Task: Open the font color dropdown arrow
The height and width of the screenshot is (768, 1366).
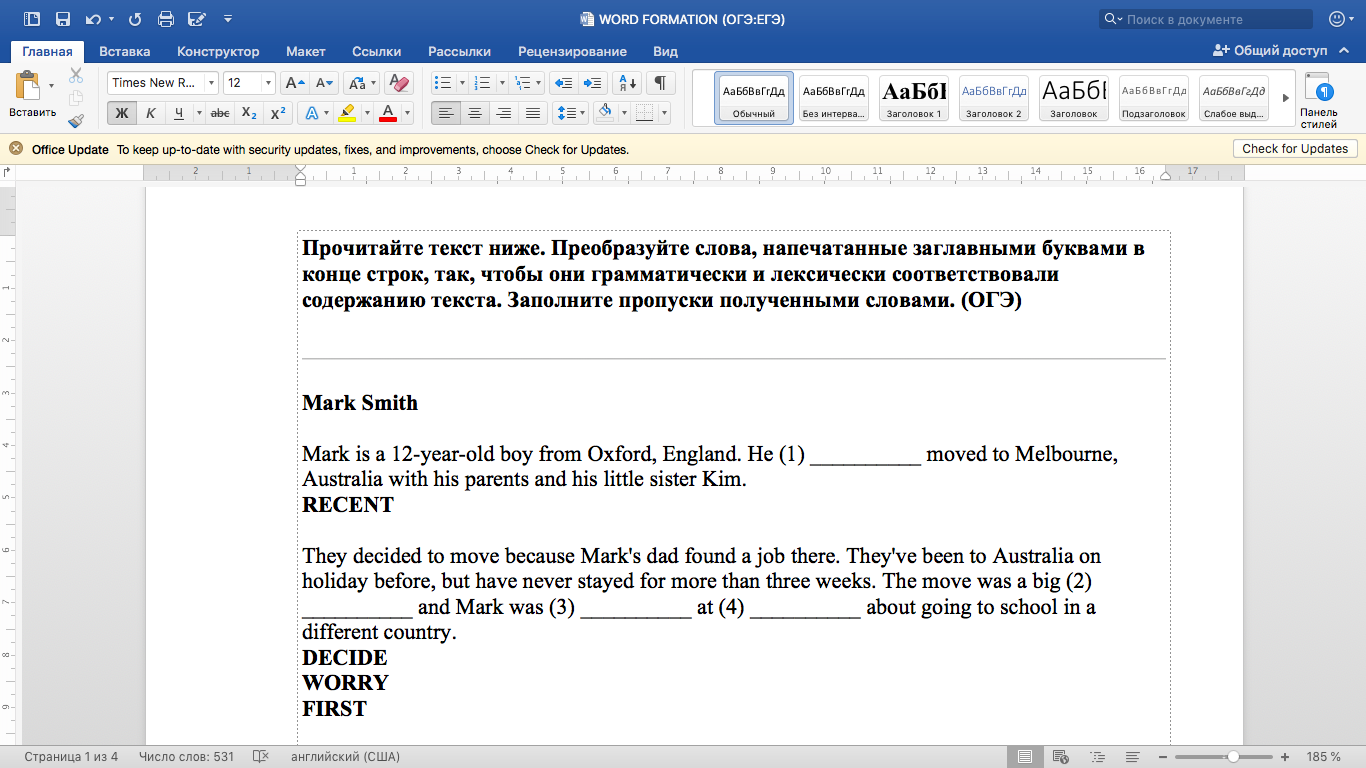Action: pyautogui.click(x=407, y=113)
